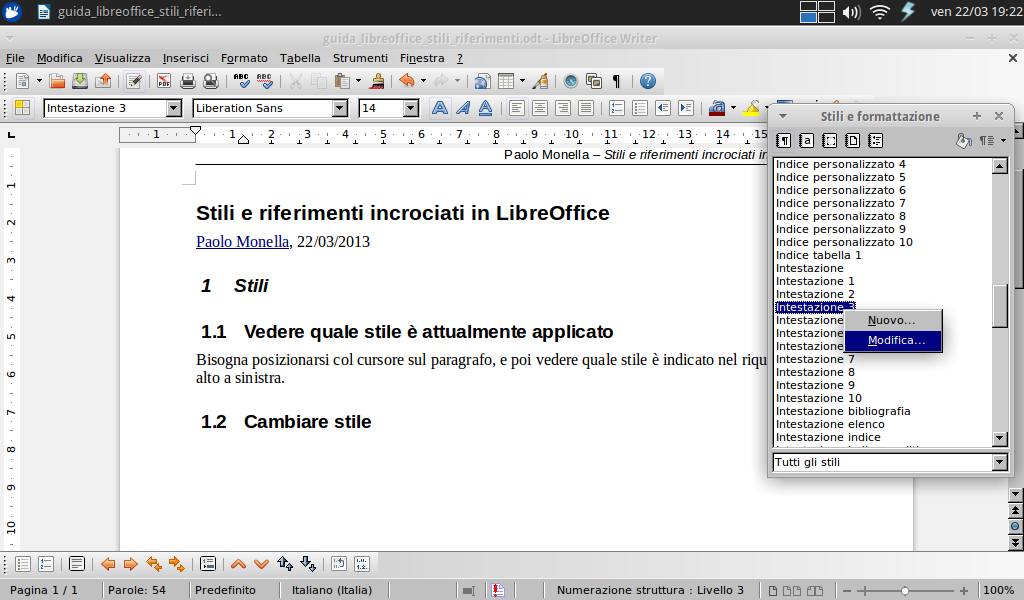Image resolution: width=1024 pixels, height=600 pixels.
Task: Show Paragraph Styles in panel
Action: [784, 140]
